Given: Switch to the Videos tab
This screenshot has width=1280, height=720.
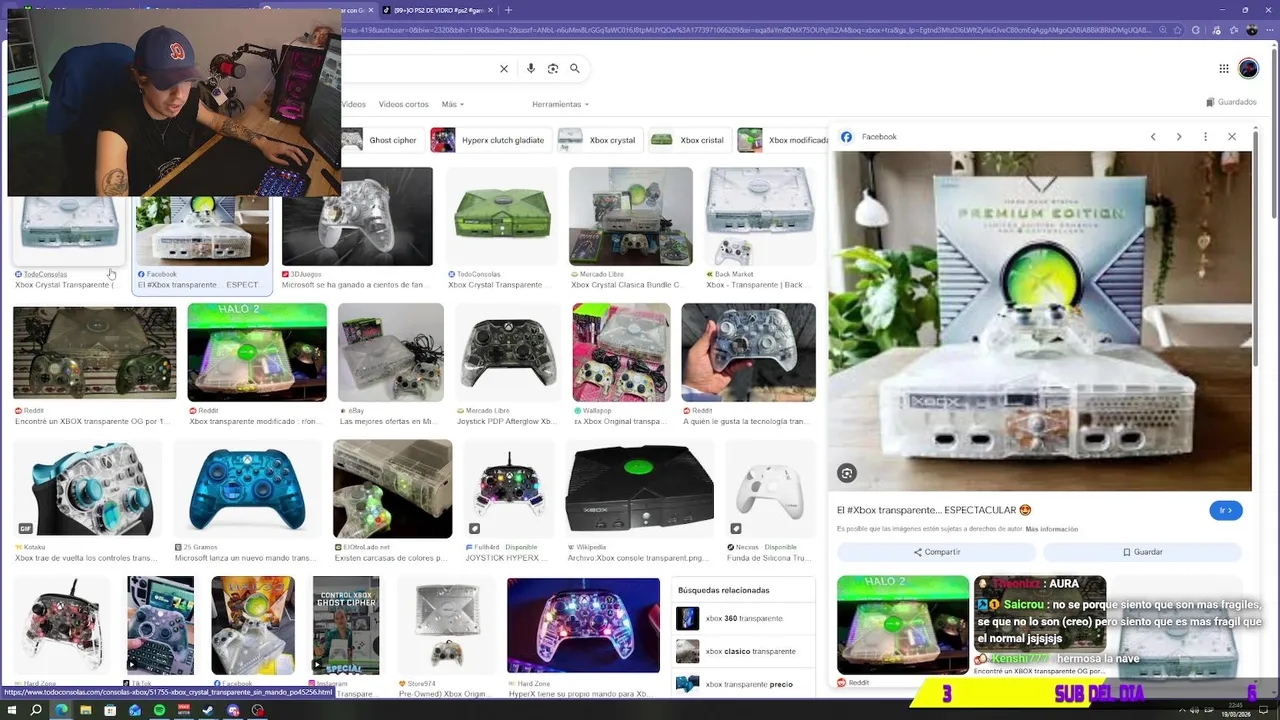Looking at the screenshot, I should pyautogui.click(x=353, y=104).
